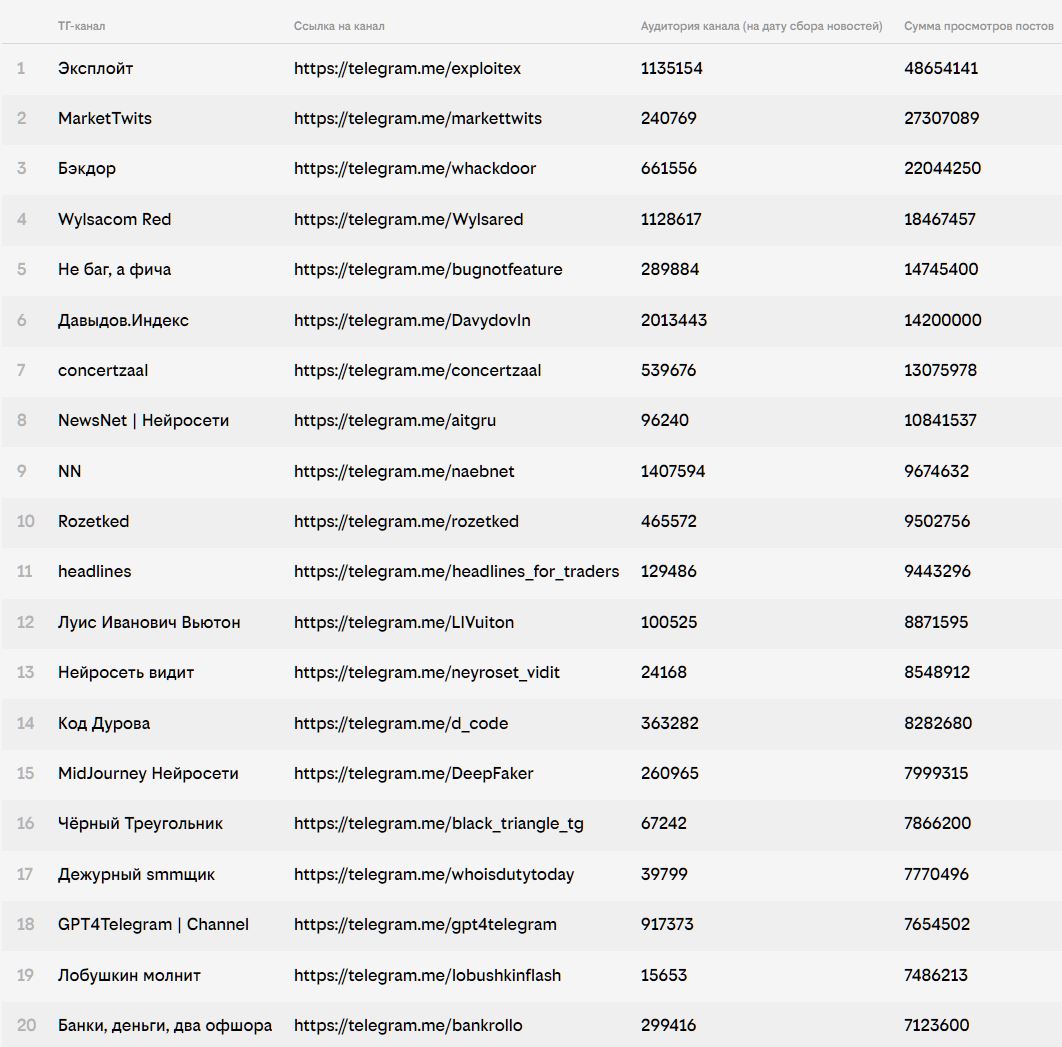
Task: Open the headlines_for_traders link
Action: 456,572
